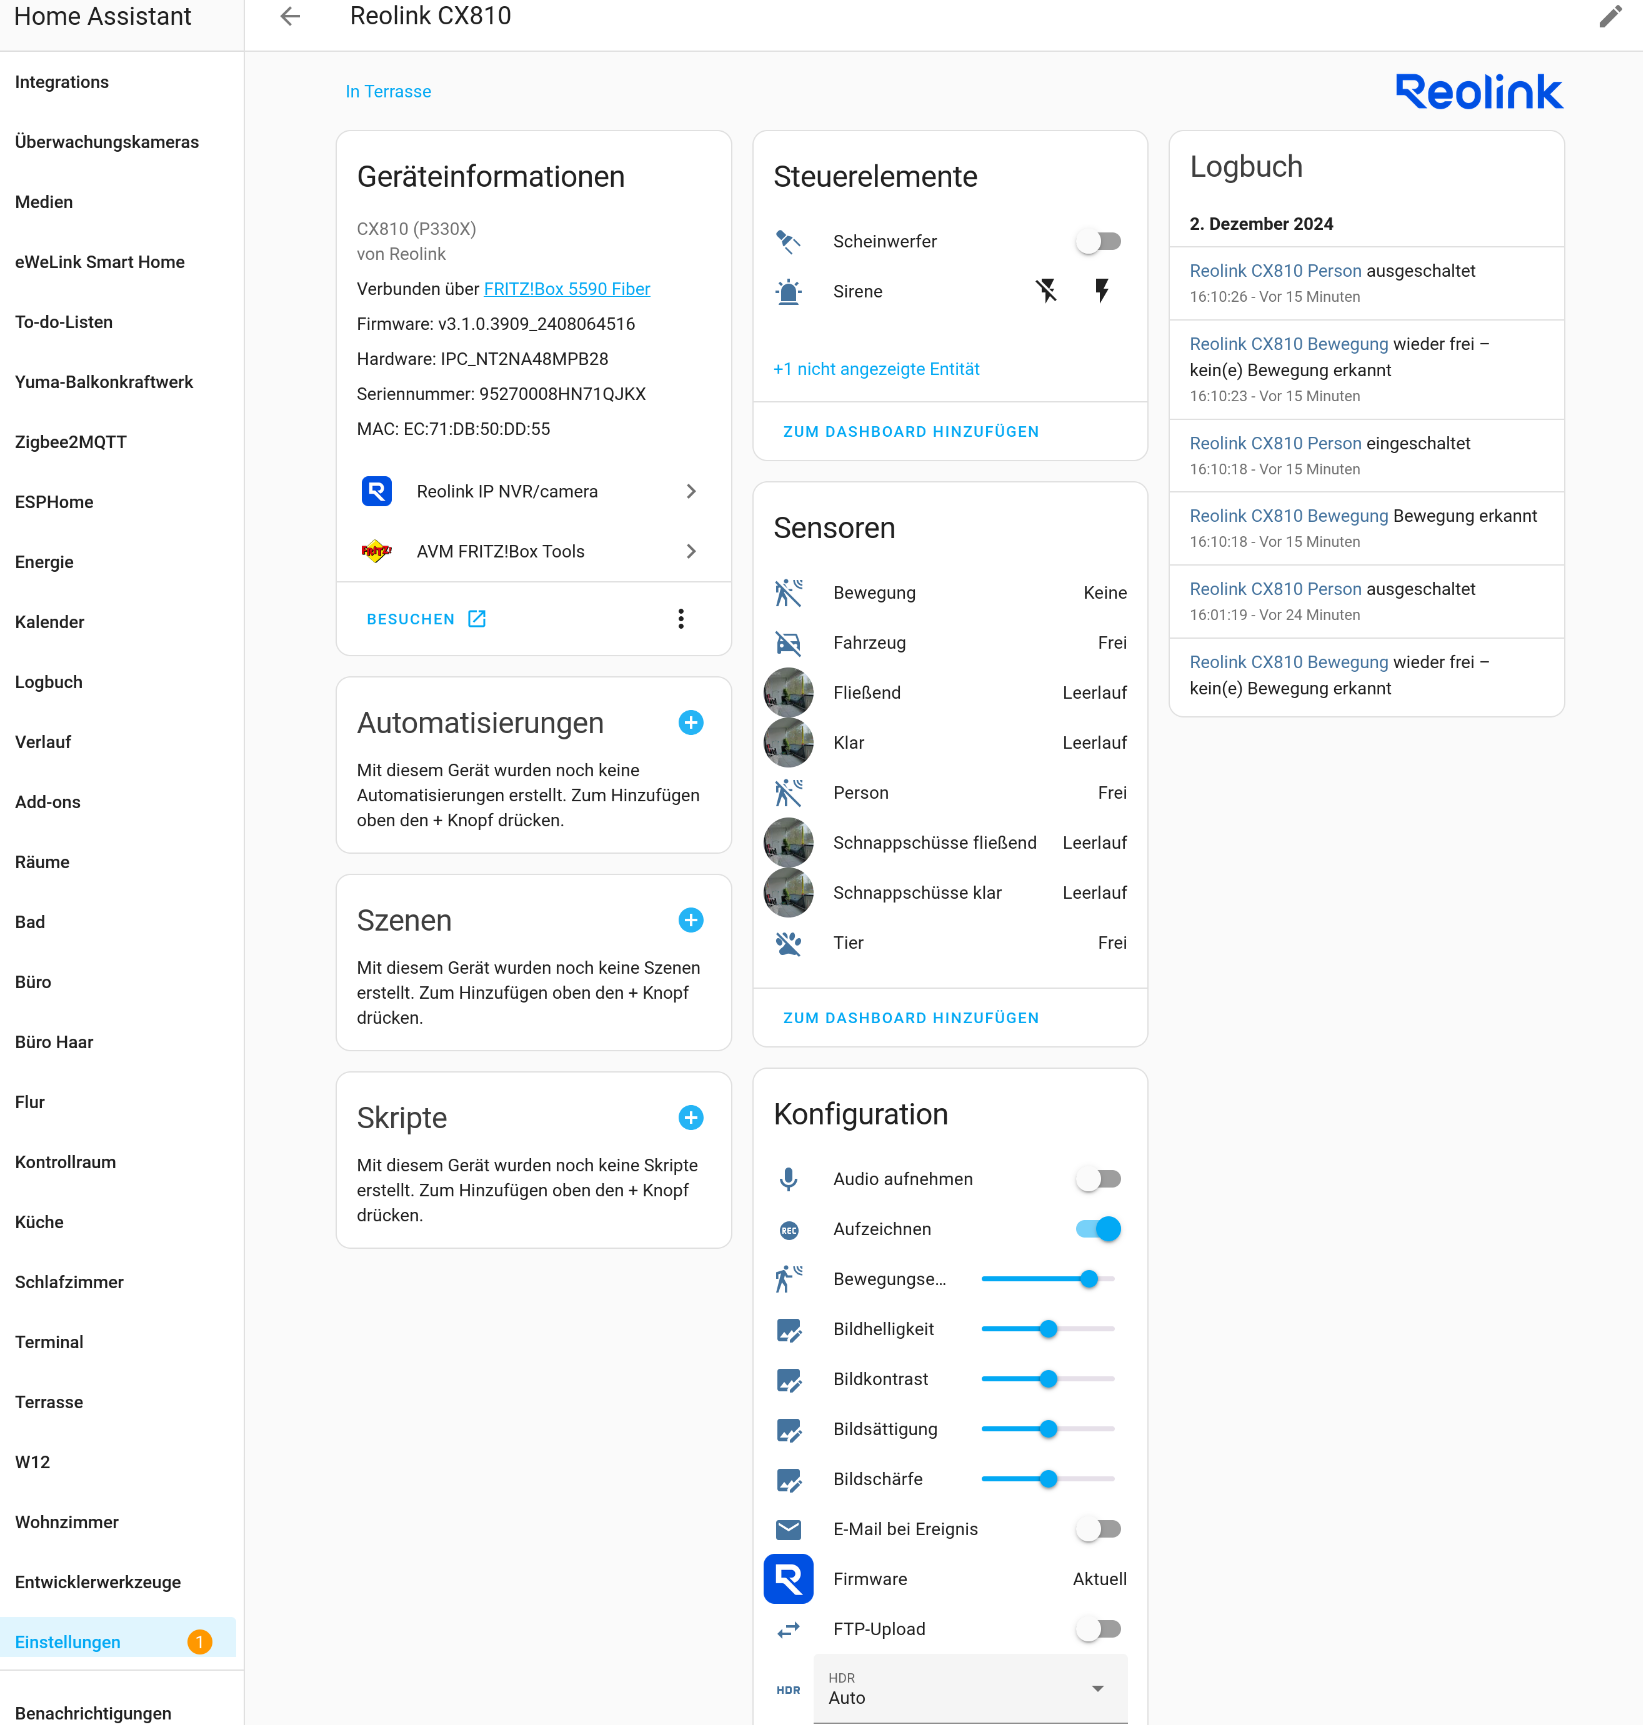Adjust the Bewegungsempfindlichkeit slider

1048,1279
